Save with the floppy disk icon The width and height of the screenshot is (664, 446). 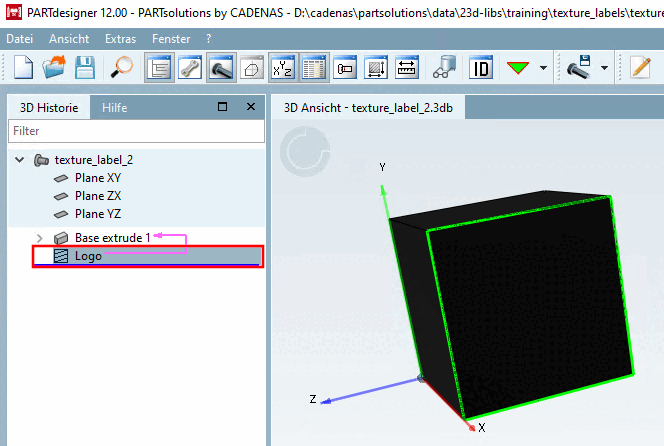tap(85, 67)
